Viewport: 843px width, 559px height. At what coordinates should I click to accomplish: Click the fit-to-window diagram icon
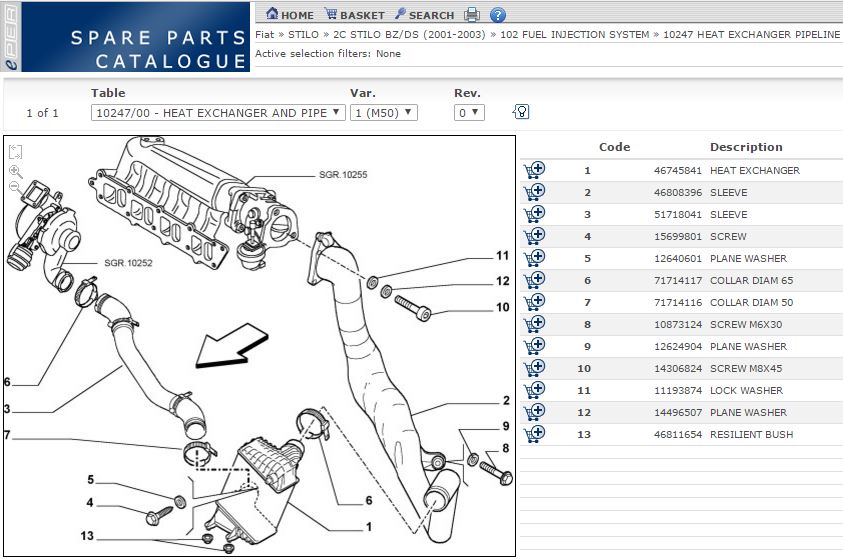(16, 152)
